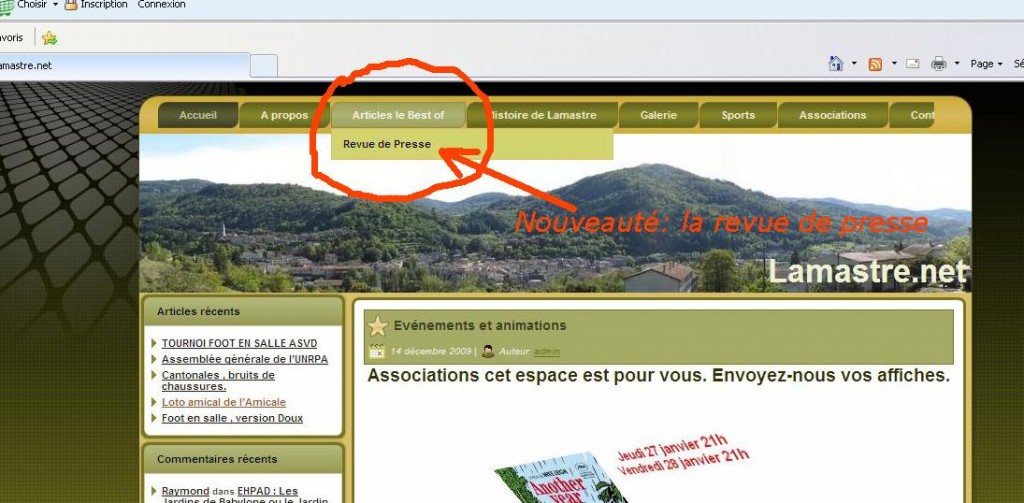
Task: Expand the Print dropdown arrow
Action: pos(957,64)
